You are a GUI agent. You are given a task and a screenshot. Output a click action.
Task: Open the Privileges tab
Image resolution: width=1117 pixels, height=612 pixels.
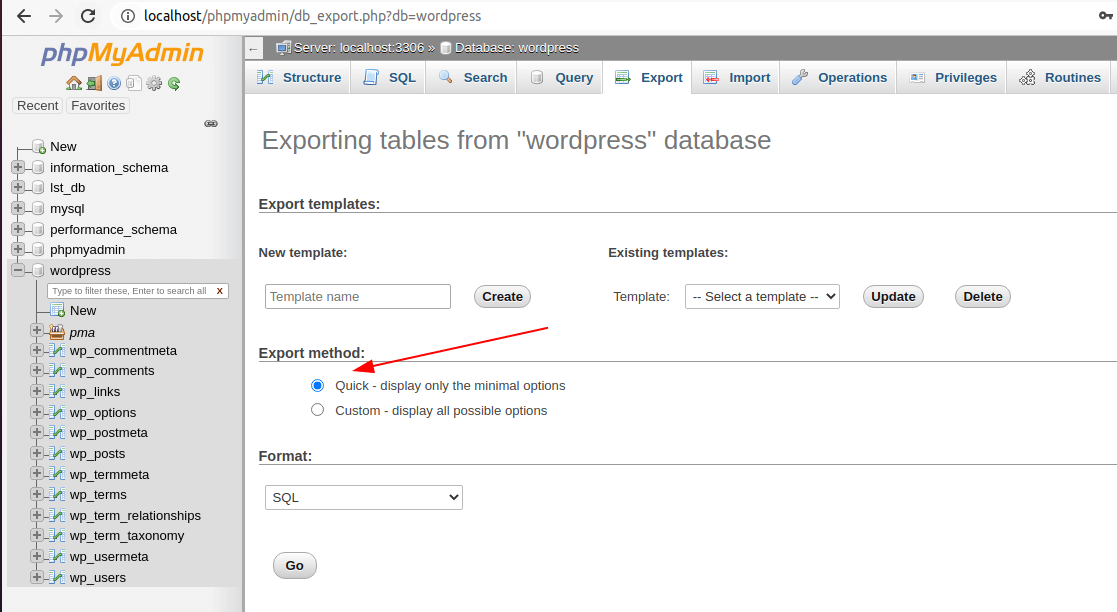[953, 78]
